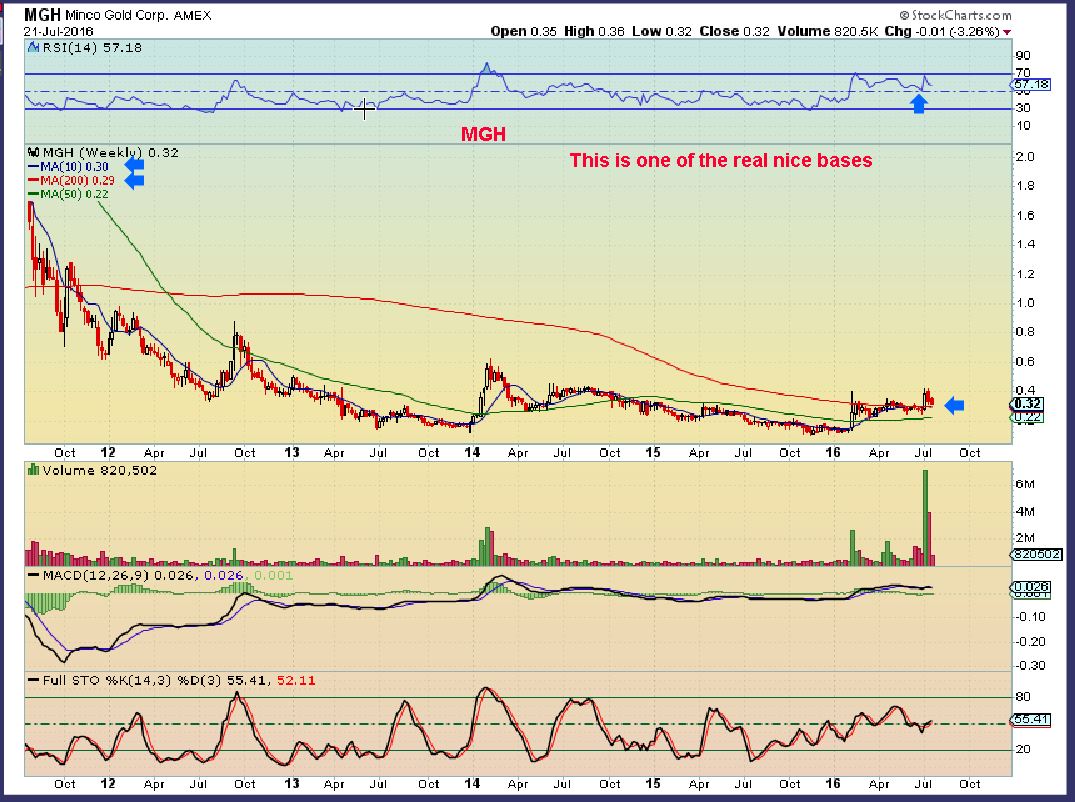
Task: Click the StockCharts.com watermark link
Action: pos(955,14)
